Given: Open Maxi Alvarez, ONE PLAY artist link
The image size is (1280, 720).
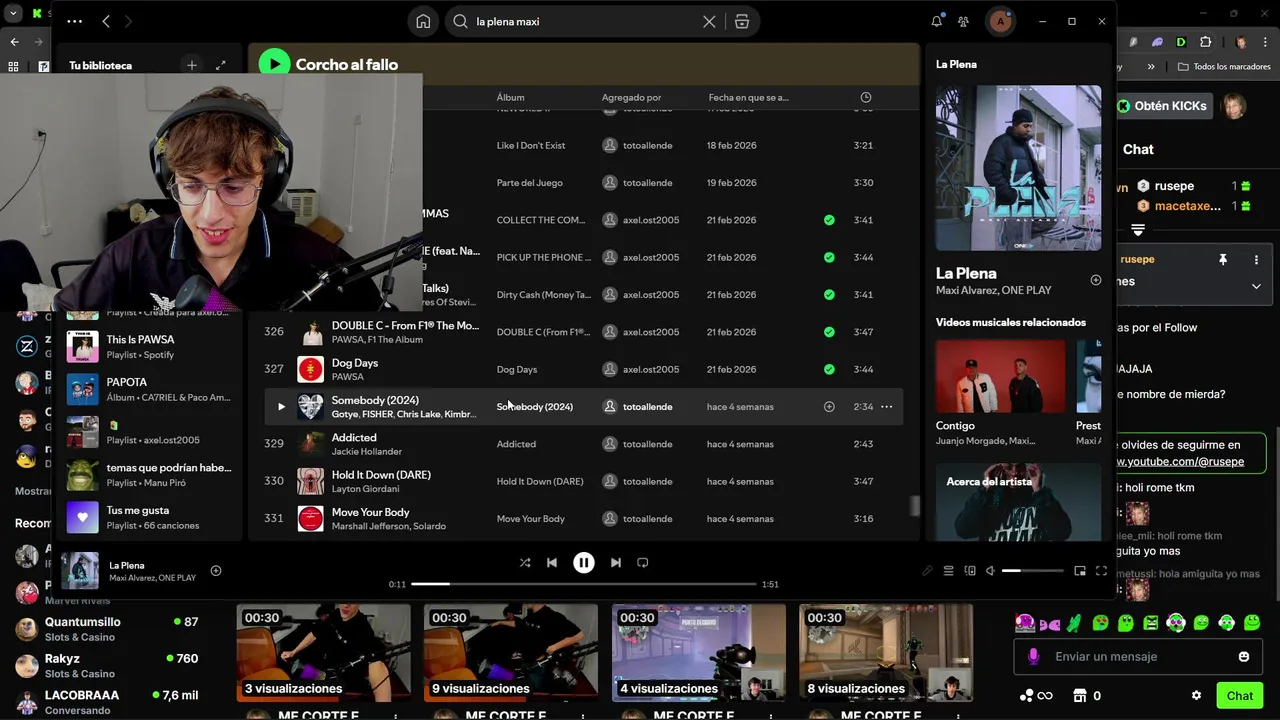Looking at the screenshot, I should click(993, 290).
